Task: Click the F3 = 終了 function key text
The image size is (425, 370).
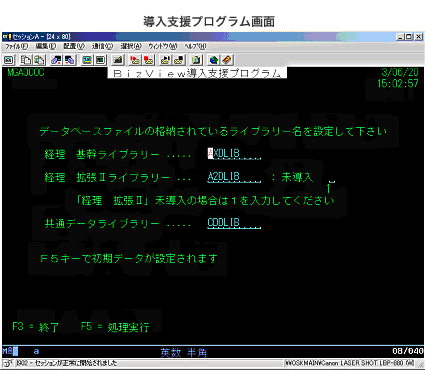Action: click(x=35, y=327)
